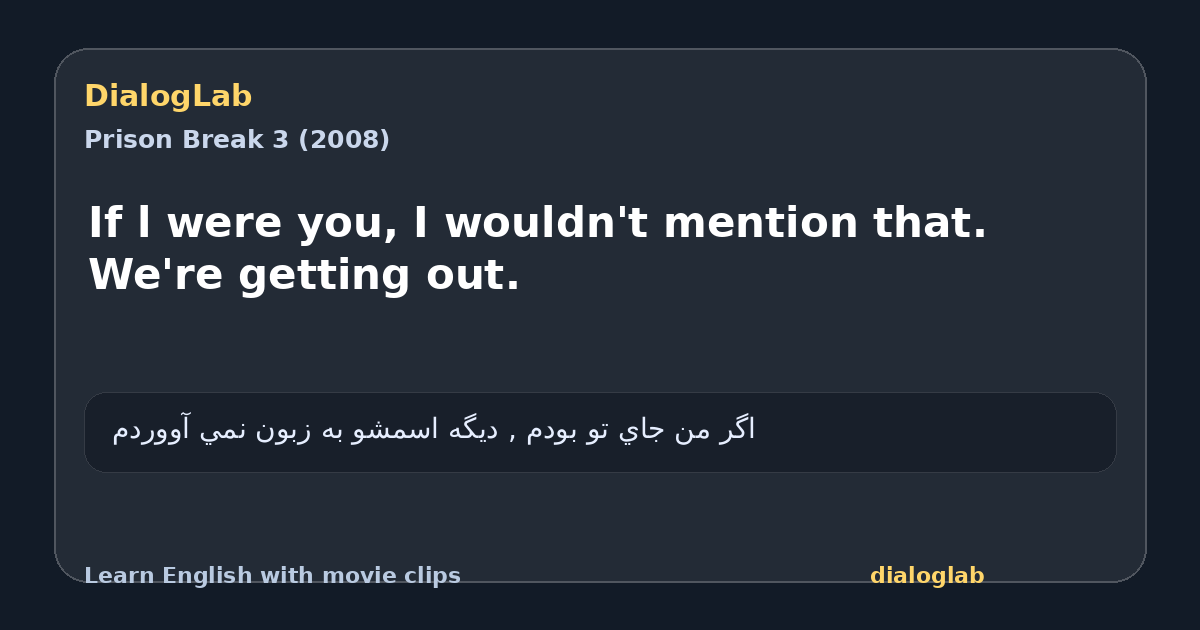The image size is (1200, 630).
Task: Select the "We're getting out." line
Action: [x=304, y=276]
